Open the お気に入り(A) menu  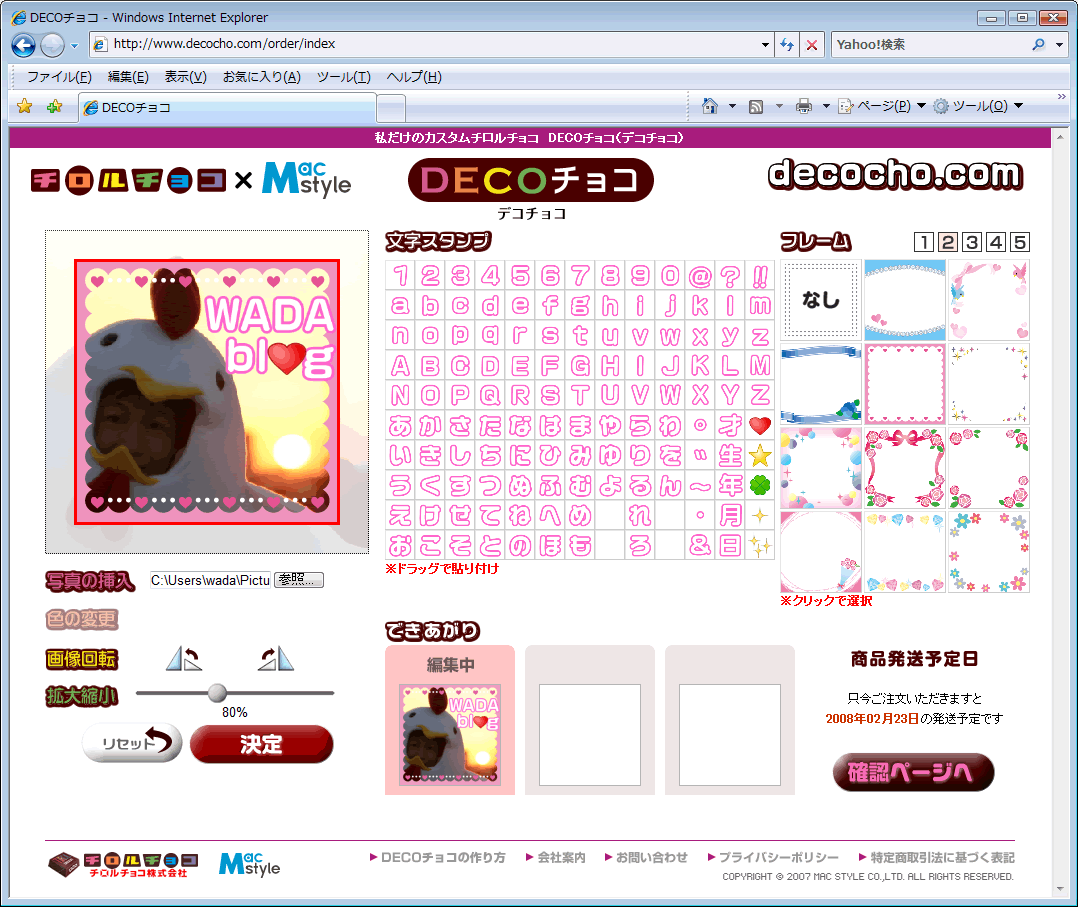(x=261, y=77)
